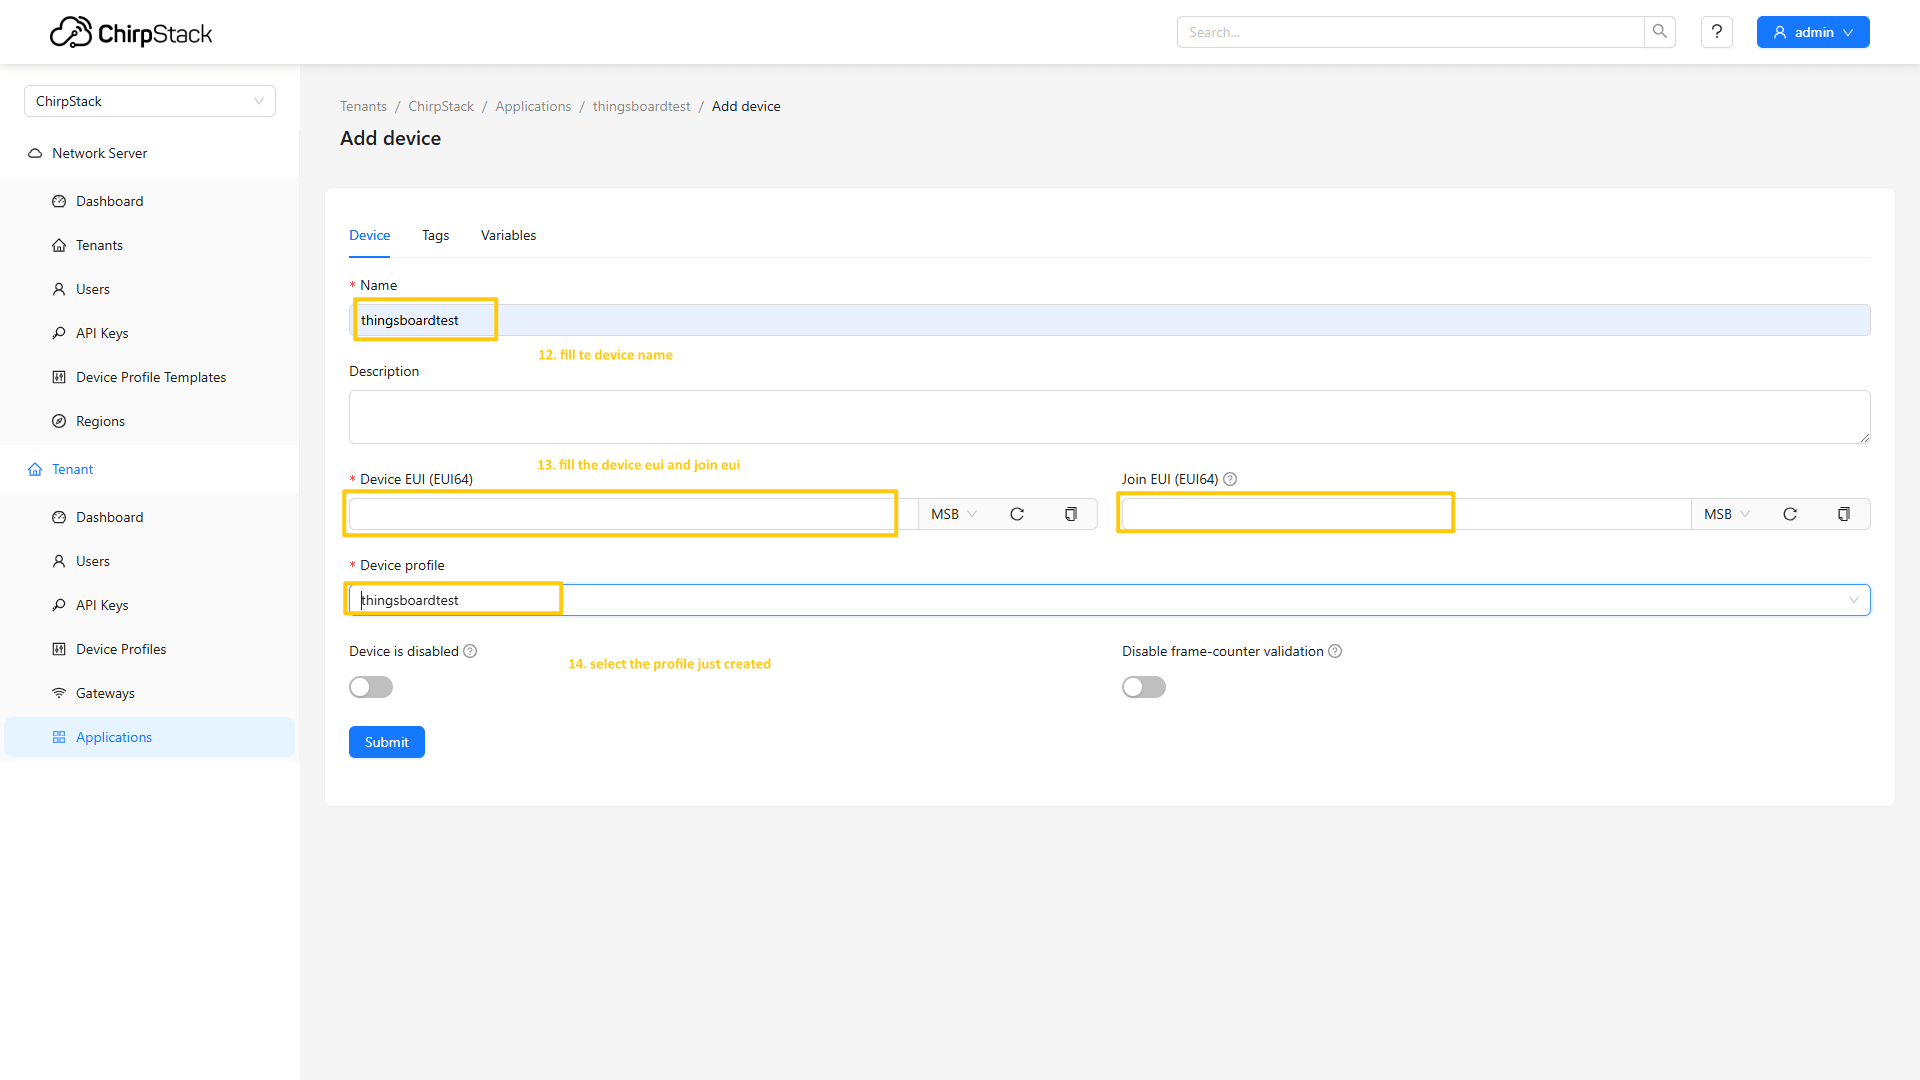The height and width of the screenshot is (1080, 1920).
Task: Regenerate the Device EUI with refresh icon
Action: [1017, 514]
